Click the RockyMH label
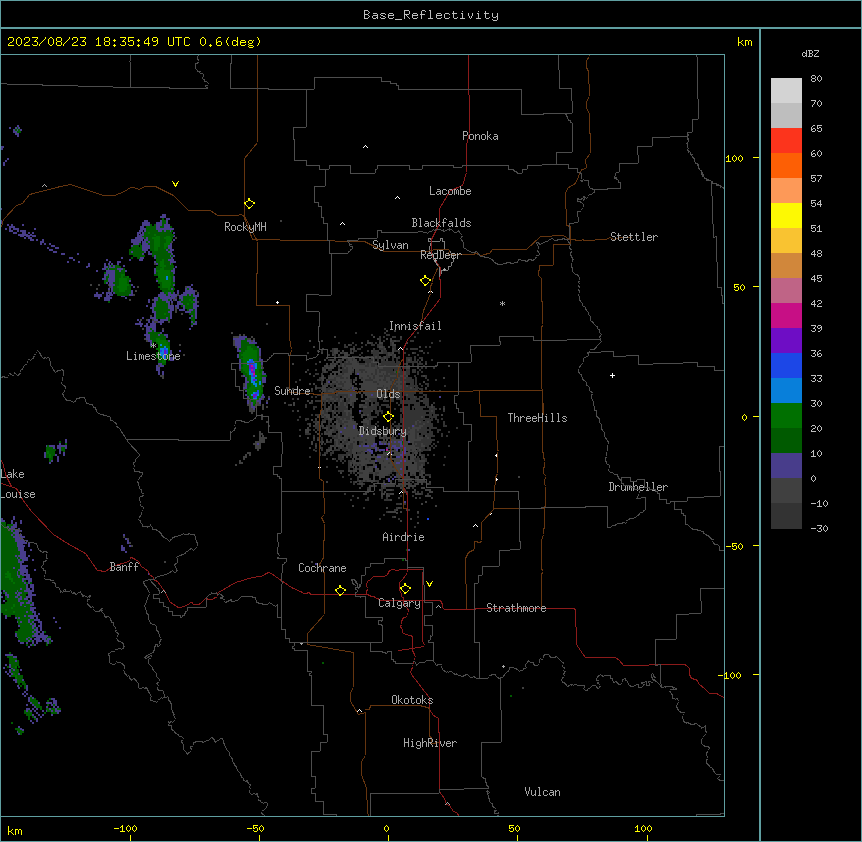The image size is (862, 842). 245,227
